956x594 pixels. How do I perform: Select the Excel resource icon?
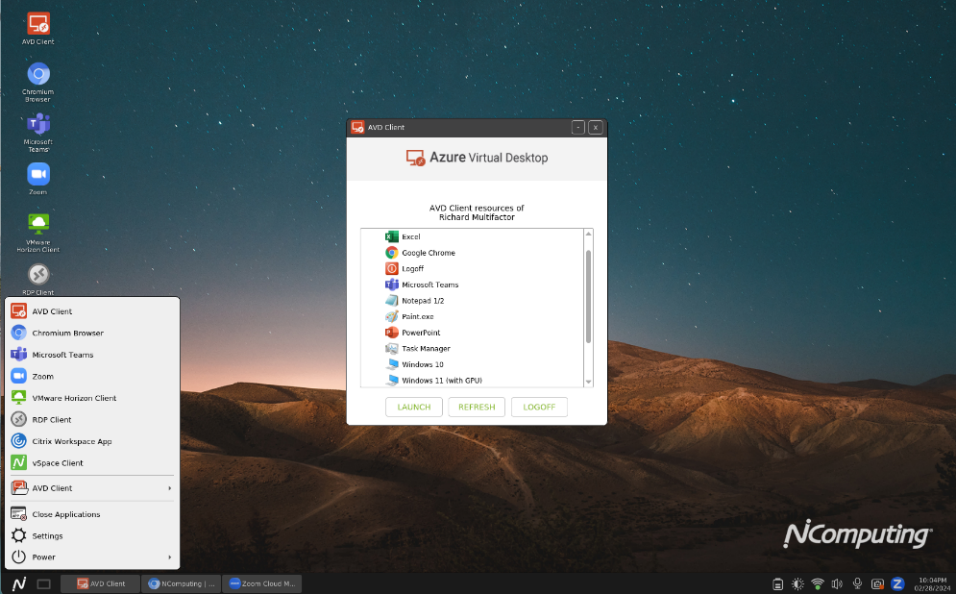391,237
